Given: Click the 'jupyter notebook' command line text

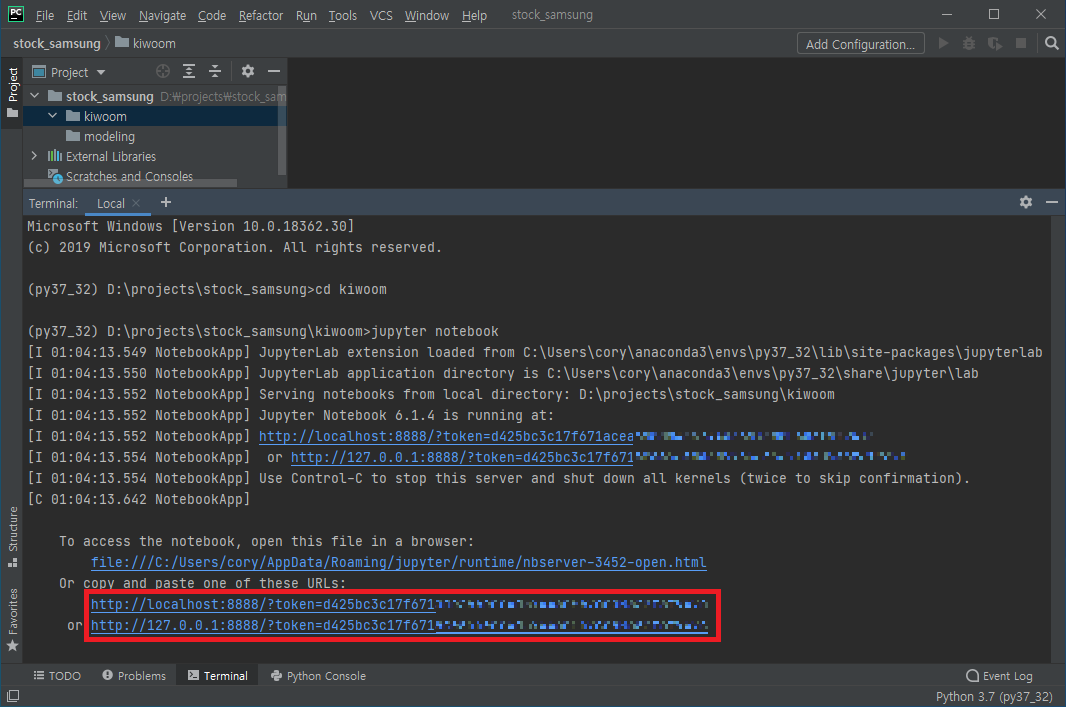Looking at the screenshot, I should coord(434,331).
